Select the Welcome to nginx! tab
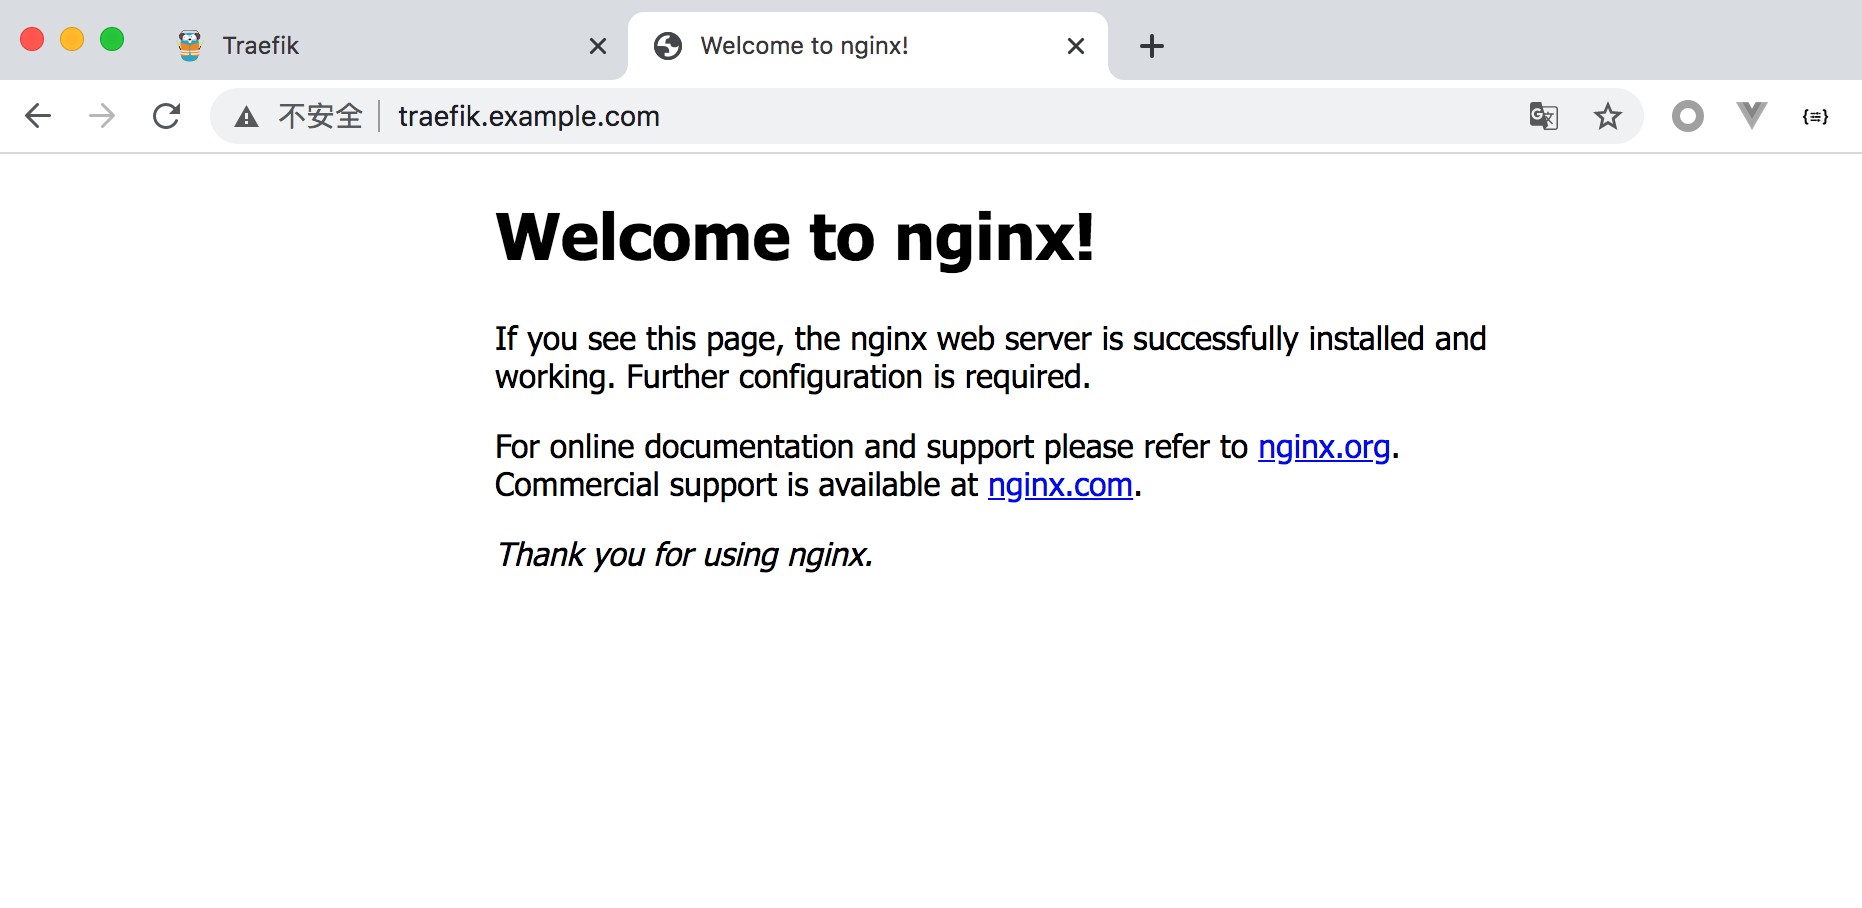Screen dimensions: 1862x908 (x=850, y=46)
